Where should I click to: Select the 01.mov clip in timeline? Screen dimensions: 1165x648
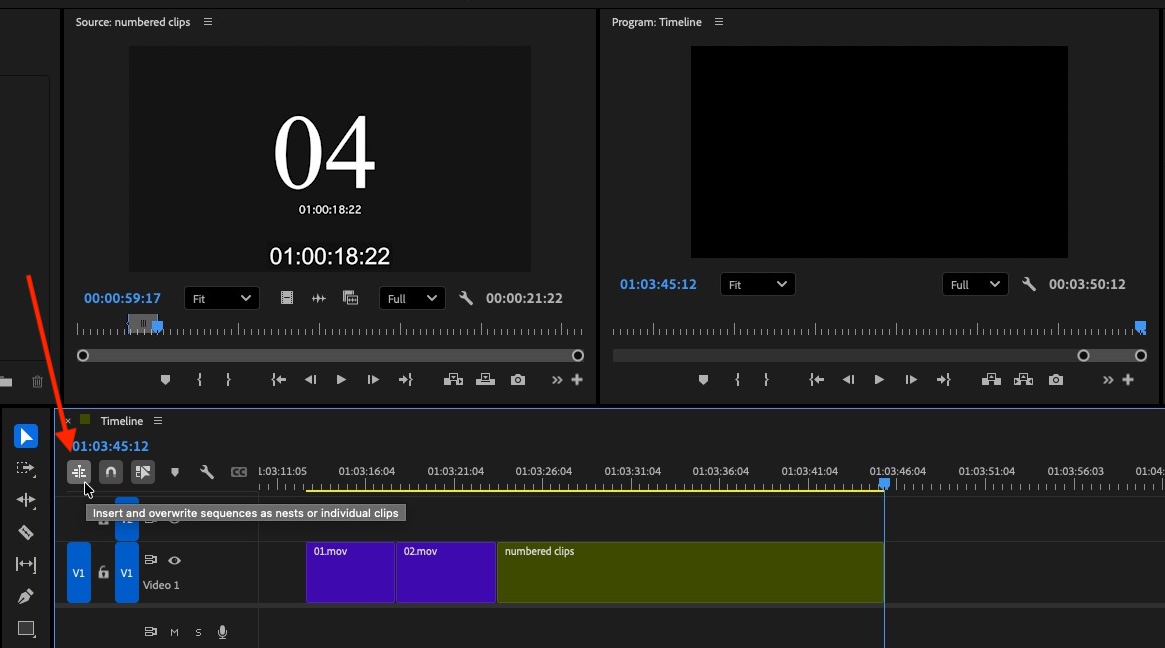(350, 572)
